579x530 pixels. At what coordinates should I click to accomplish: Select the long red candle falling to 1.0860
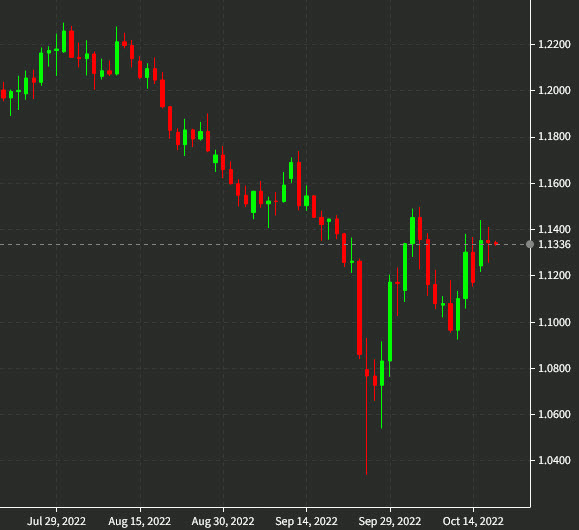pos(359,308)
